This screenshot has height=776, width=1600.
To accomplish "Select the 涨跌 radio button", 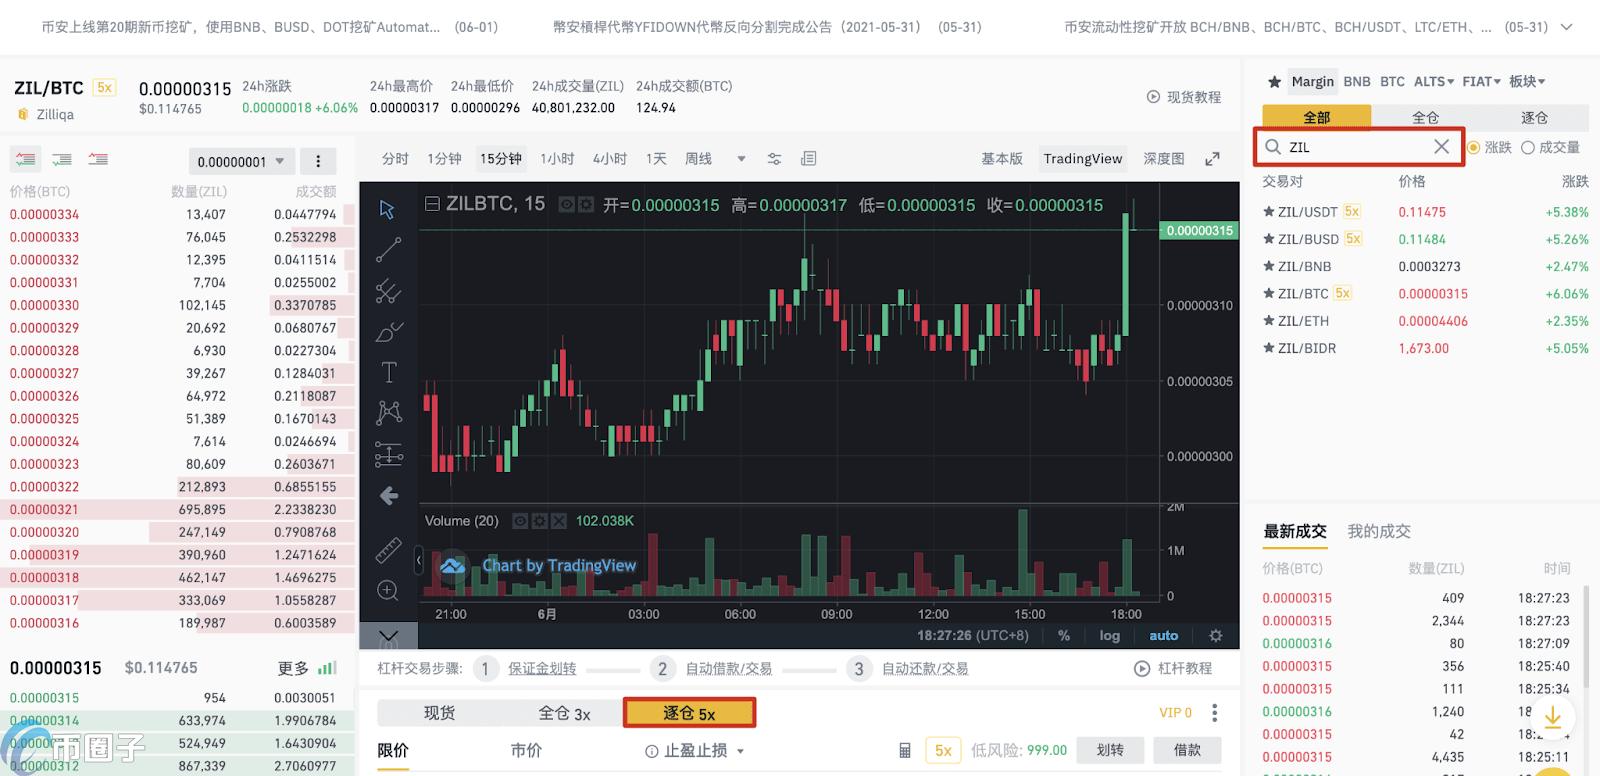I will [1474, 147].
